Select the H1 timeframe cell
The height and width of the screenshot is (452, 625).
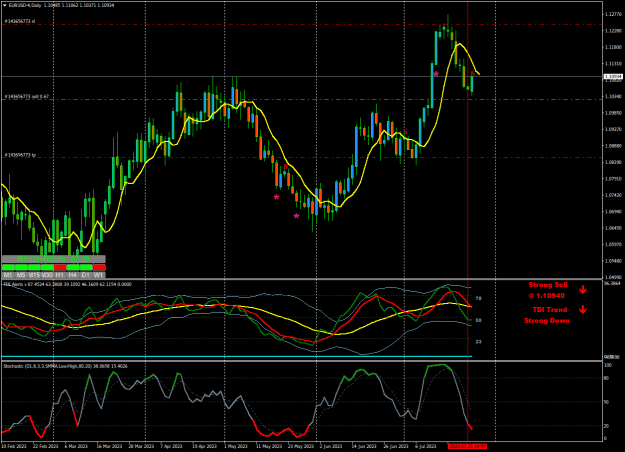pos(60,275)
